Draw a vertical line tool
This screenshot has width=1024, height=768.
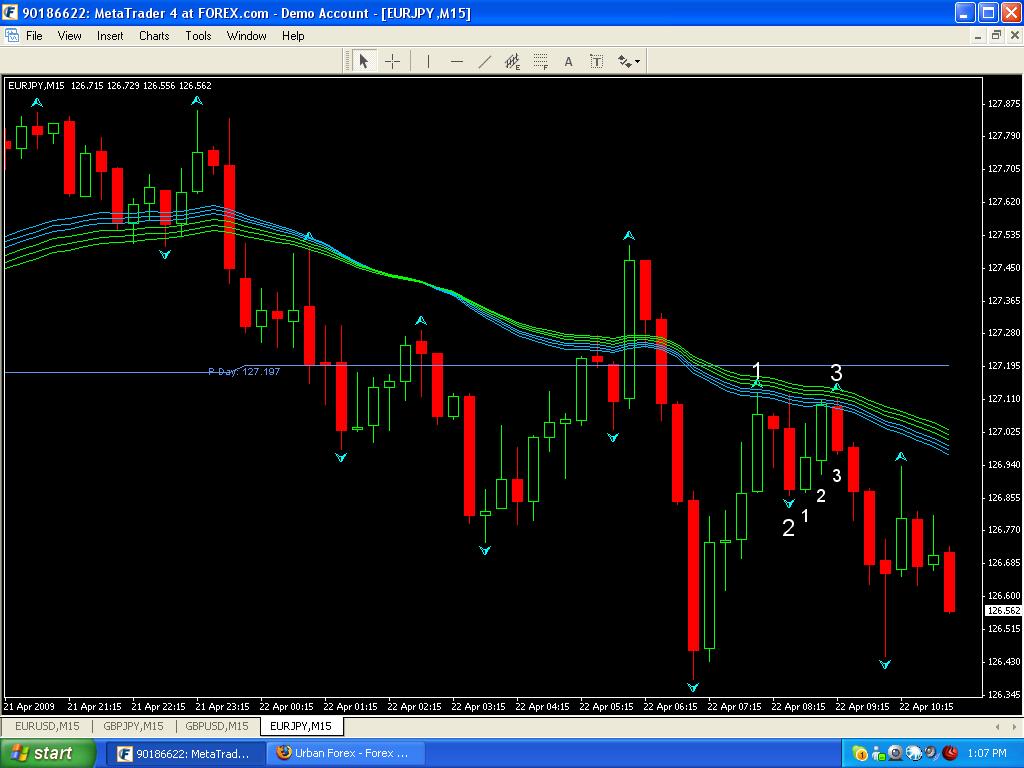[x=428, y=61]
